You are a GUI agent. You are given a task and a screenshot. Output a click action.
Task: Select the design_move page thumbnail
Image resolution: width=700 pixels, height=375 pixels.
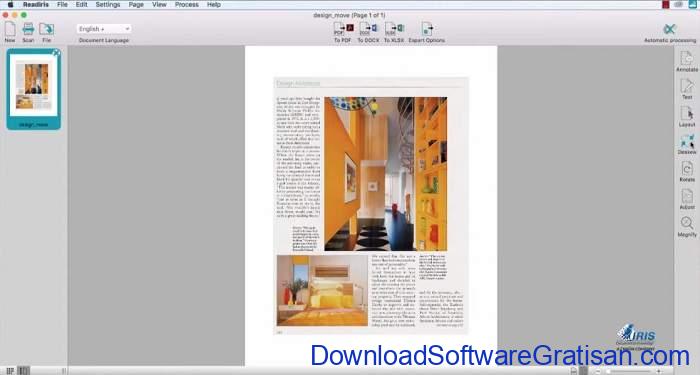[x=33, y=89]
